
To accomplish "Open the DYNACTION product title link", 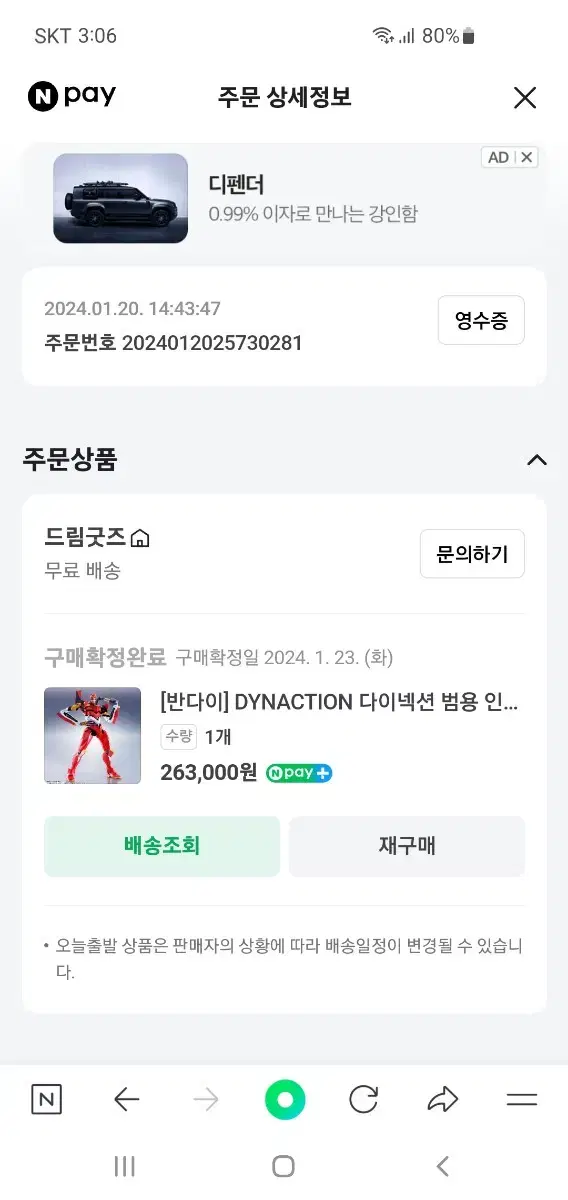I will pyautogui.click(x=339, y=701).
